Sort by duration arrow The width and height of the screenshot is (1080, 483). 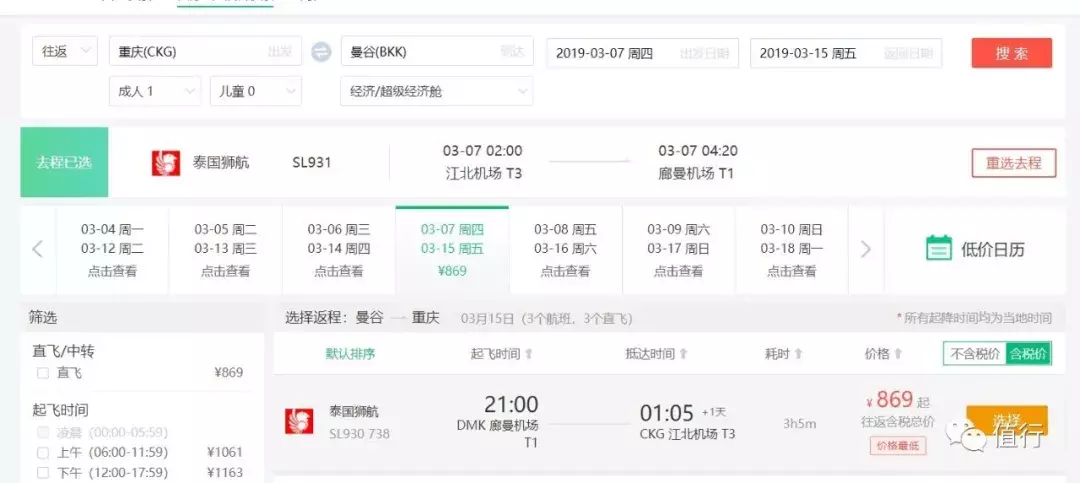click(798, 354)
